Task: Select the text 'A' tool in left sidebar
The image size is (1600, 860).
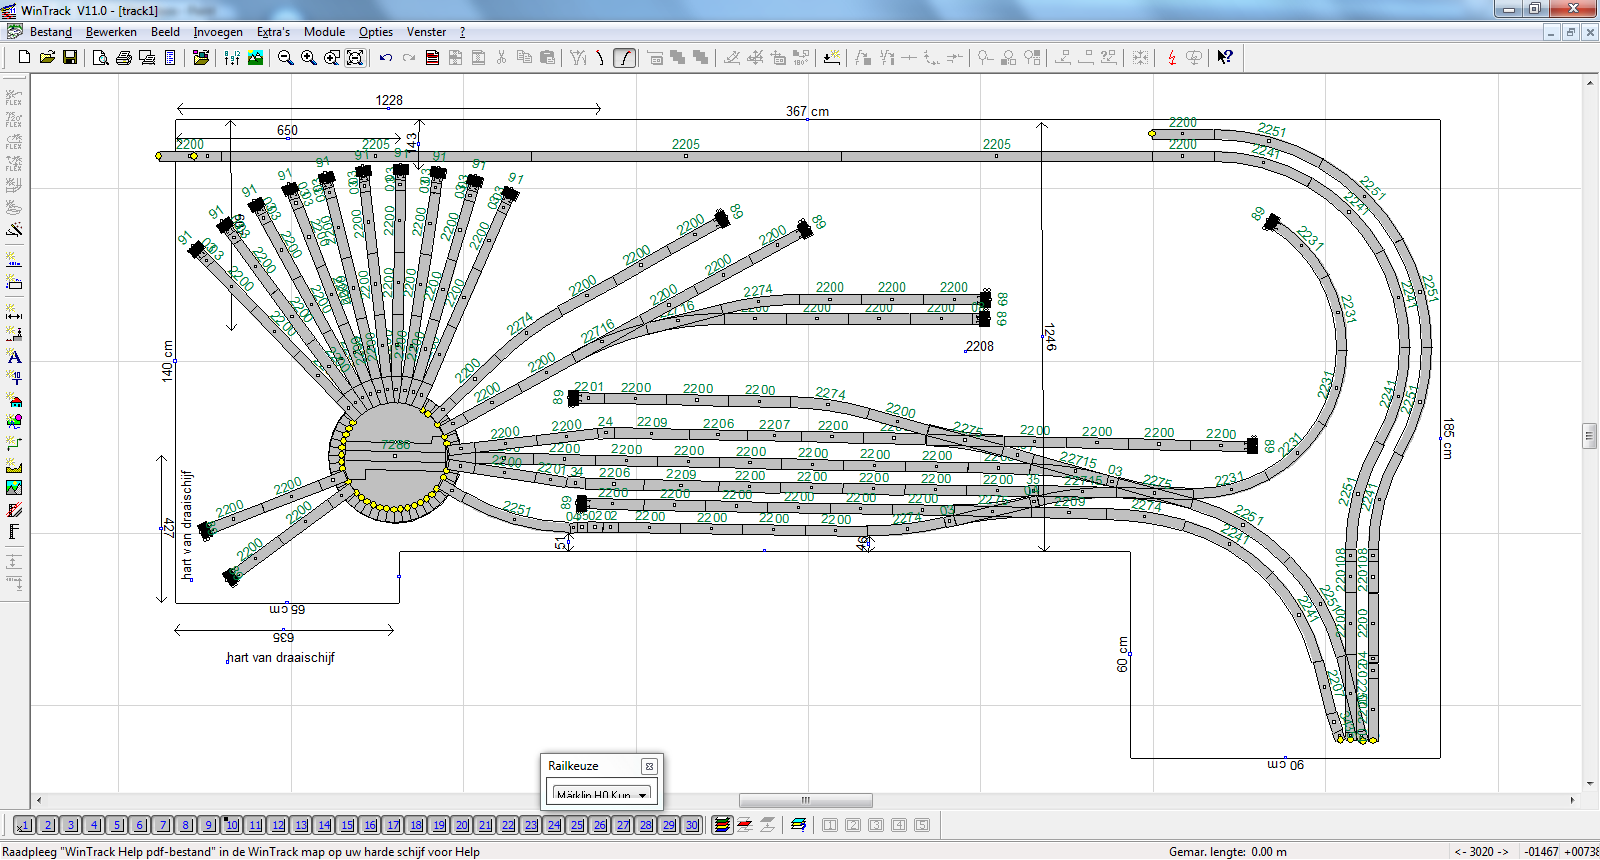Action: 14,356
